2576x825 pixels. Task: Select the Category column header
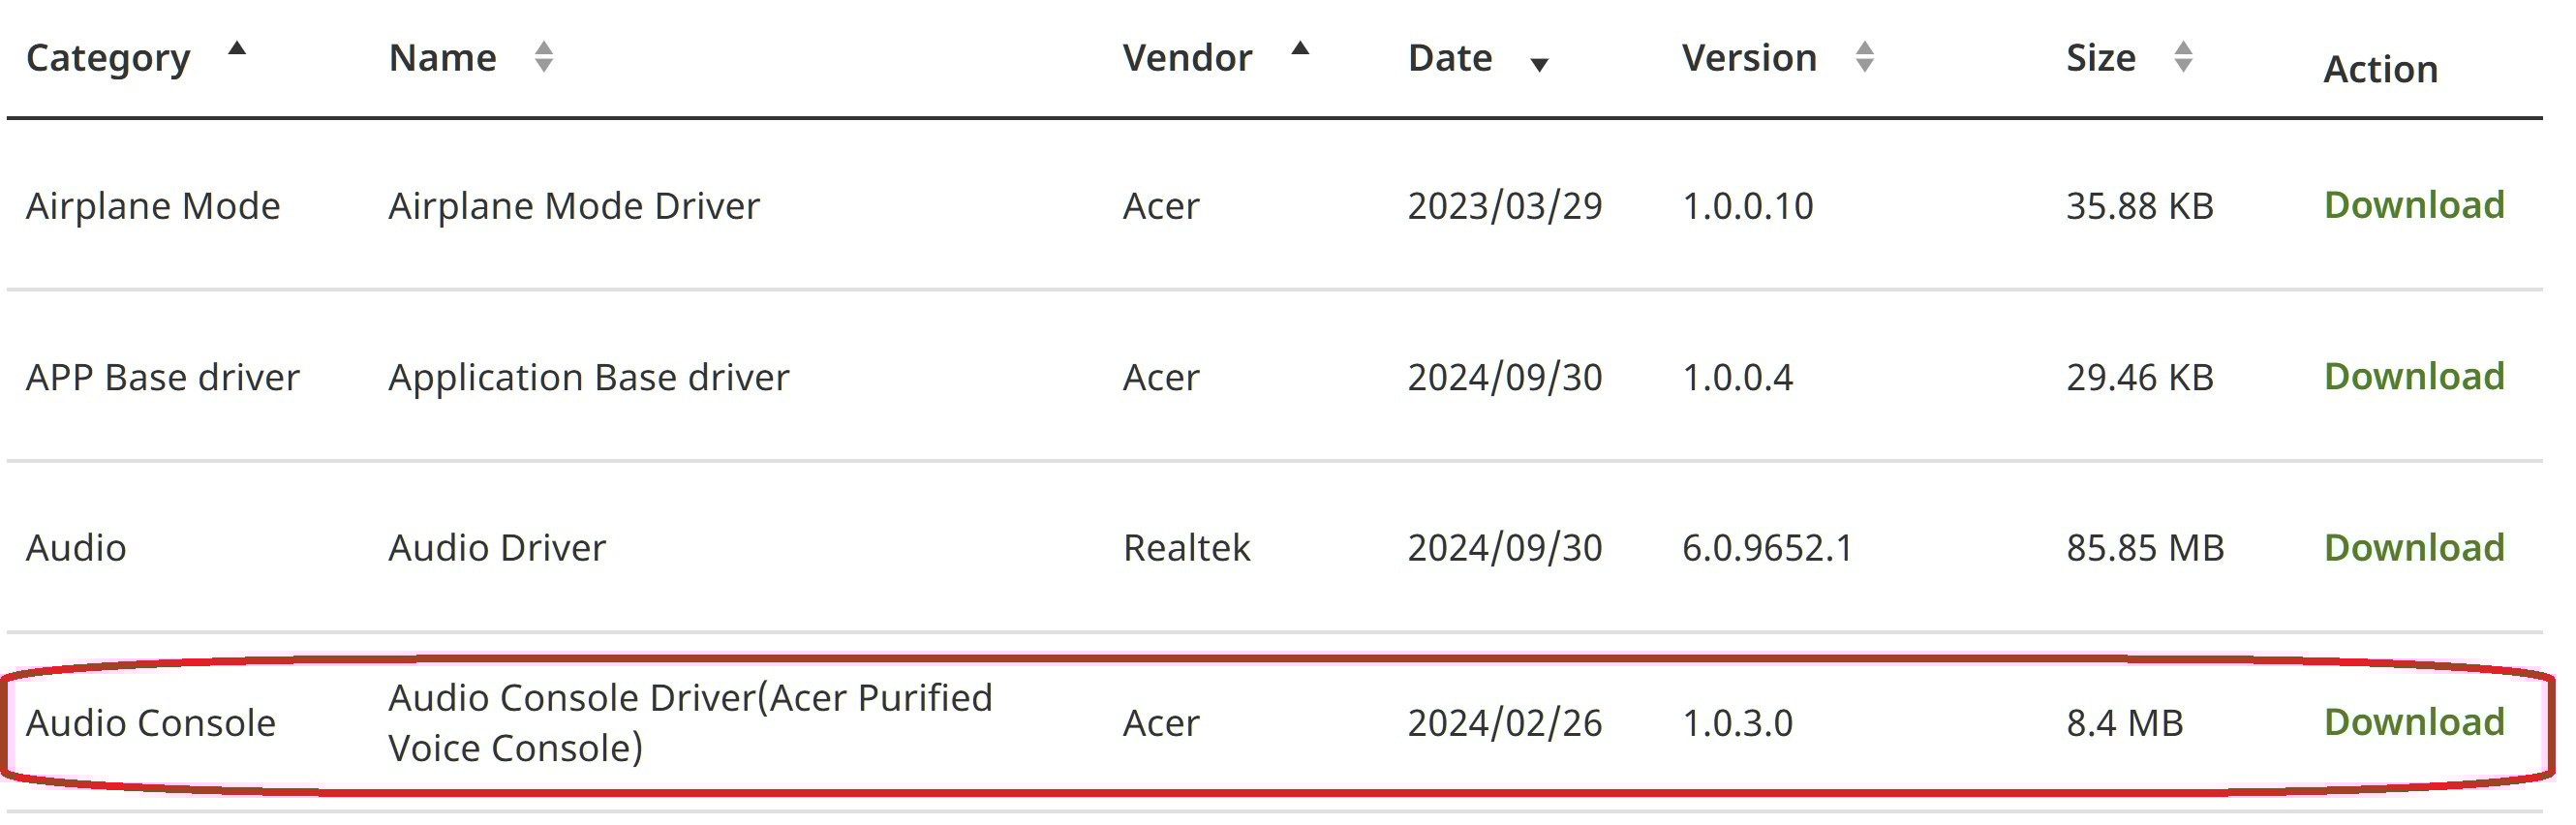pyautogui.click(x=108, y=59)
